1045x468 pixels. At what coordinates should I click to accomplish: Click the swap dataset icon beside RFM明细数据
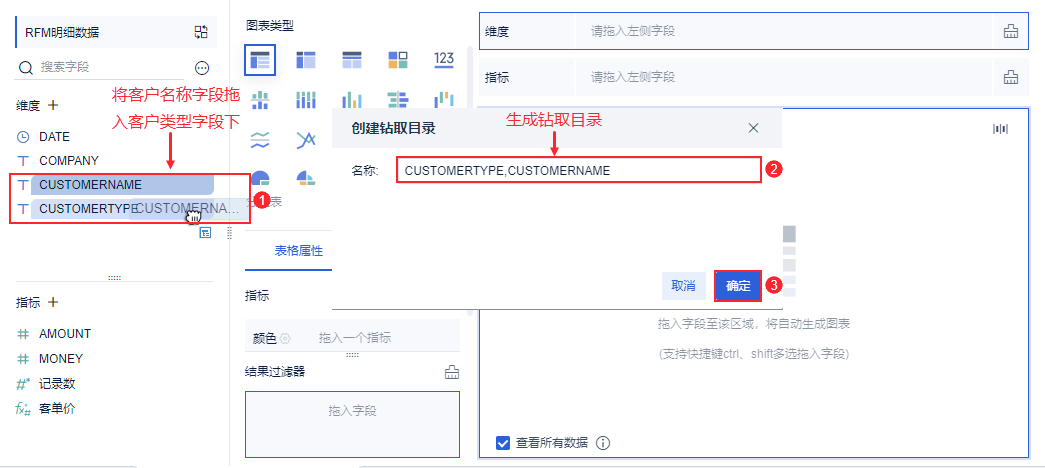click(201, 32)
